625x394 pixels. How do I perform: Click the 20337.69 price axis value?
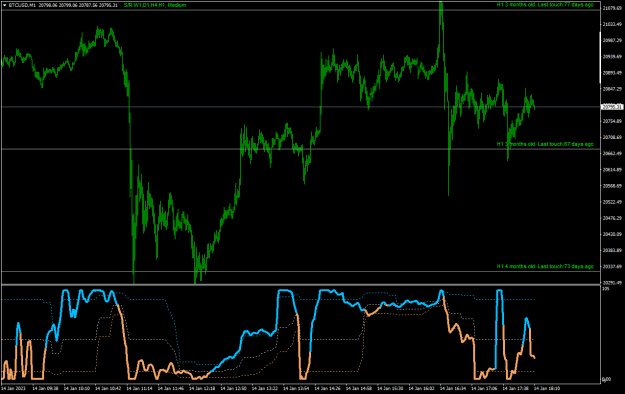612,266
